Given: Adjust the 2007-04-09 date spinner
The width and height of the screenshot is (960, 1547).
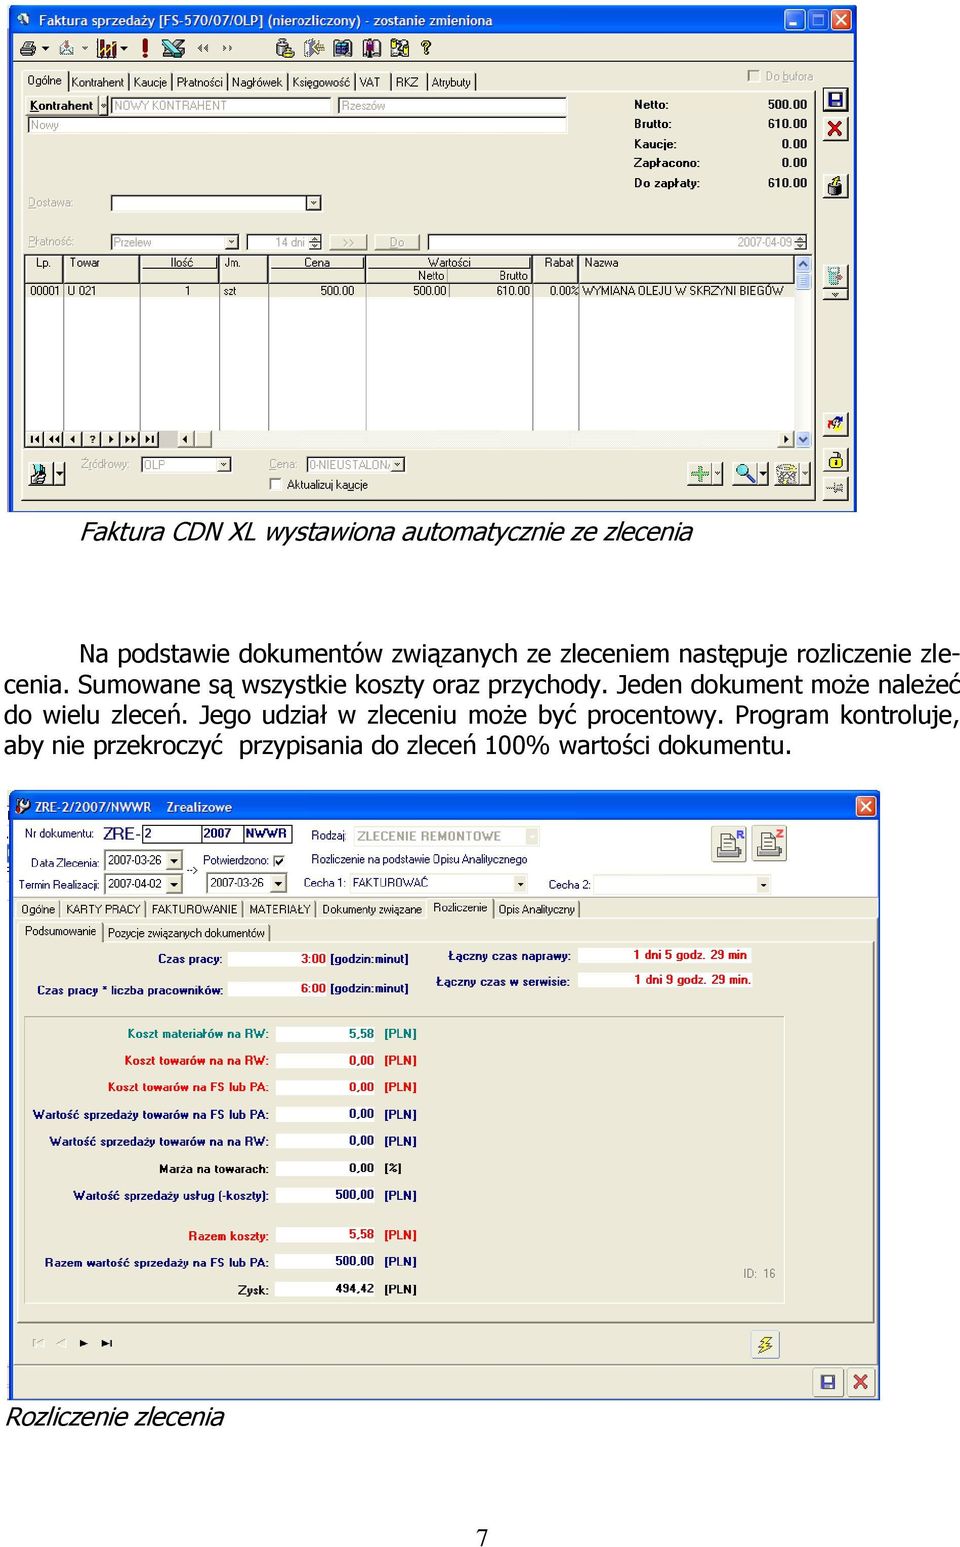Looking at the screenshot, I should point(800,242).
